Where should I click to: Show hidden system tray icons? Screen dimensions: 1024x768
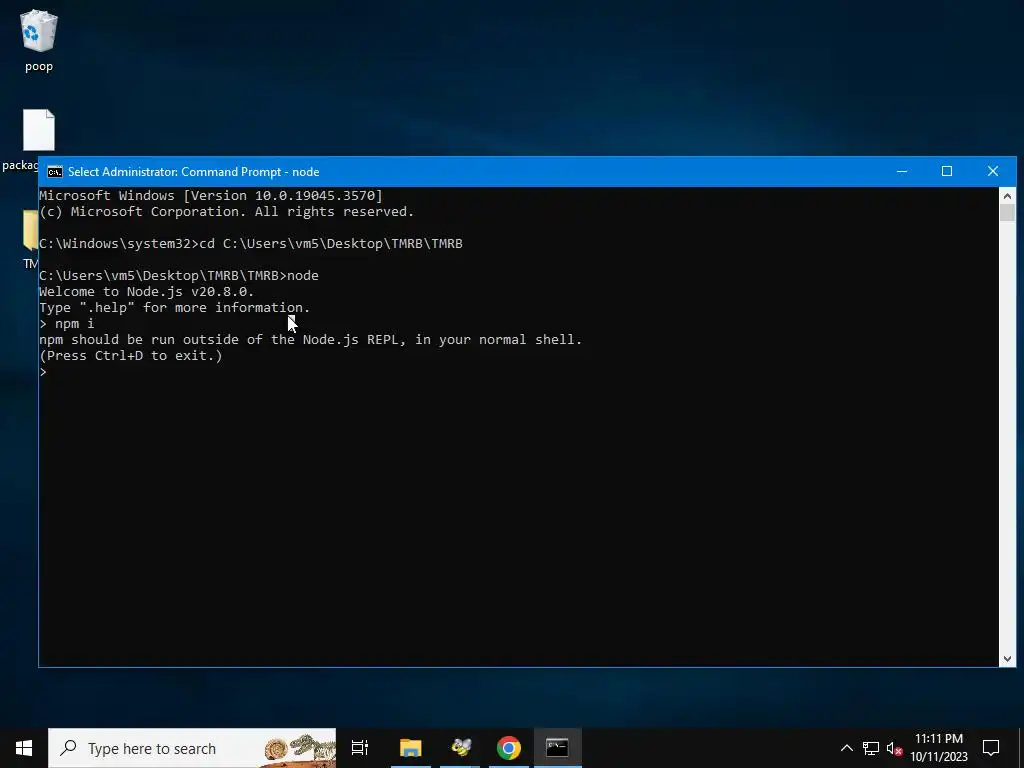click(x=846, y=748)
